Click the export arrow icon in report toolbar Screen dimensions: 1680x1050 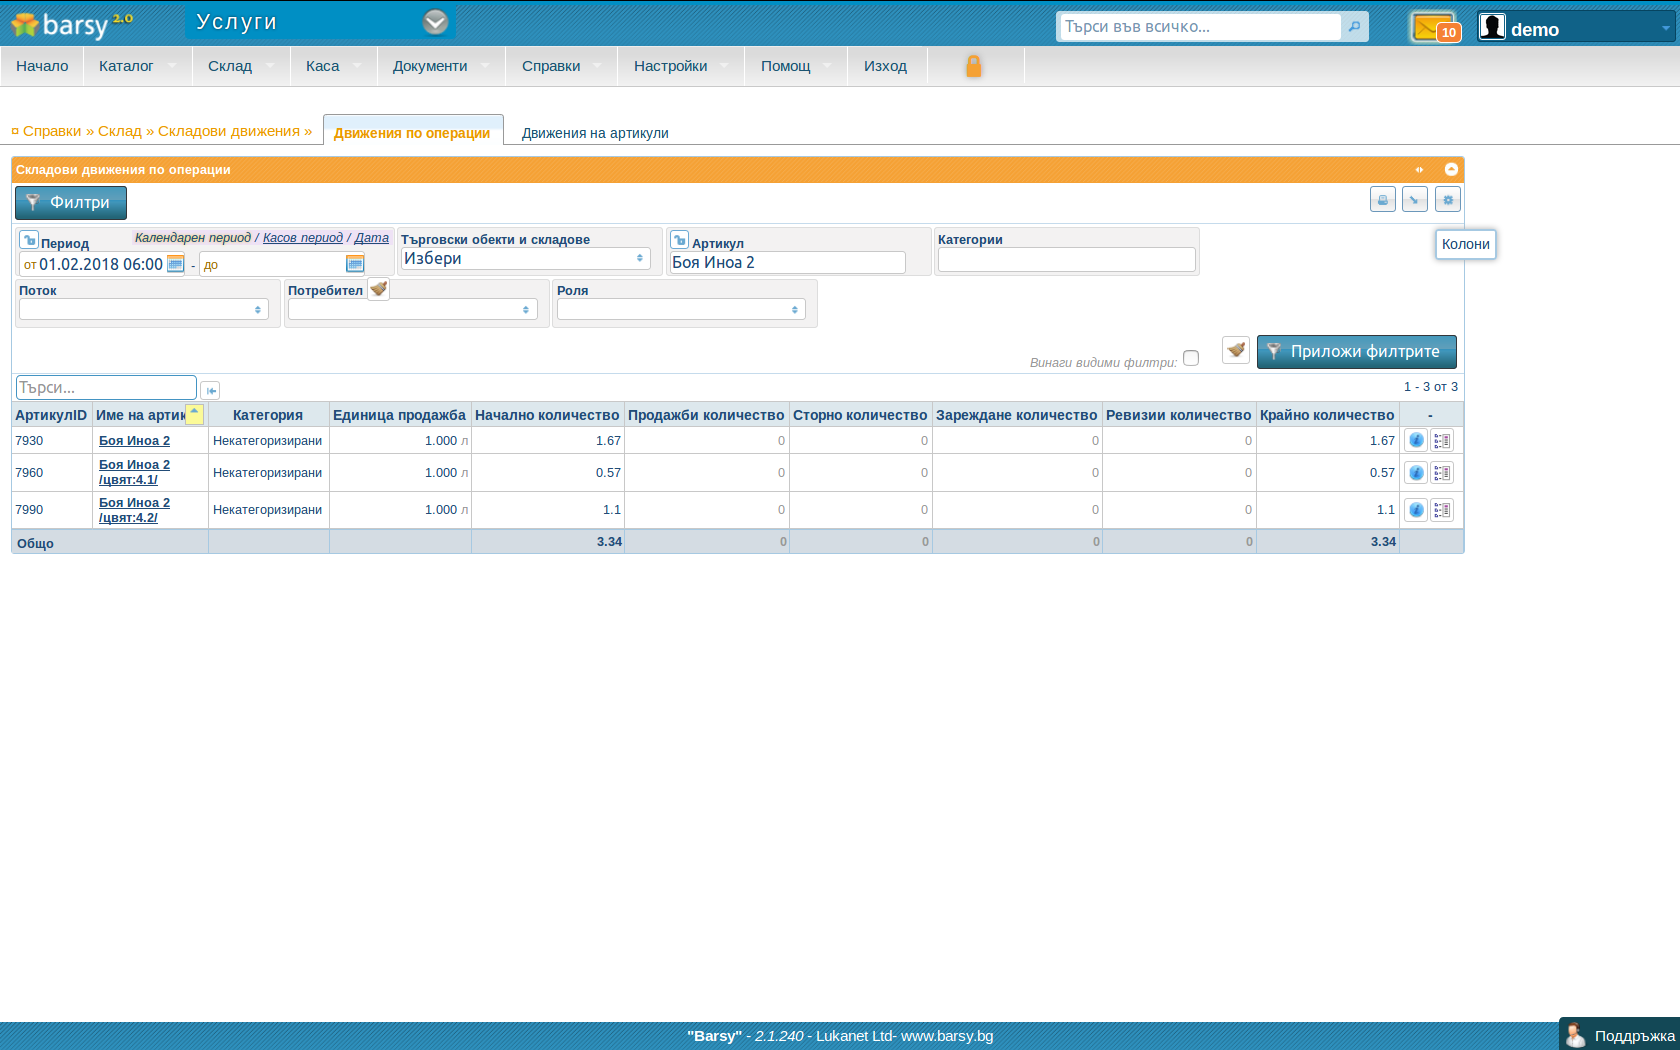[1415, 199]
